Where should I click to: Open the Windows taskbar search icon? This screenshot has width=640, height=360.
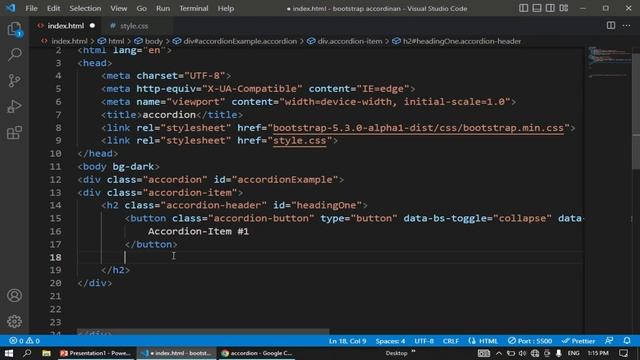(x=27, y=353)
